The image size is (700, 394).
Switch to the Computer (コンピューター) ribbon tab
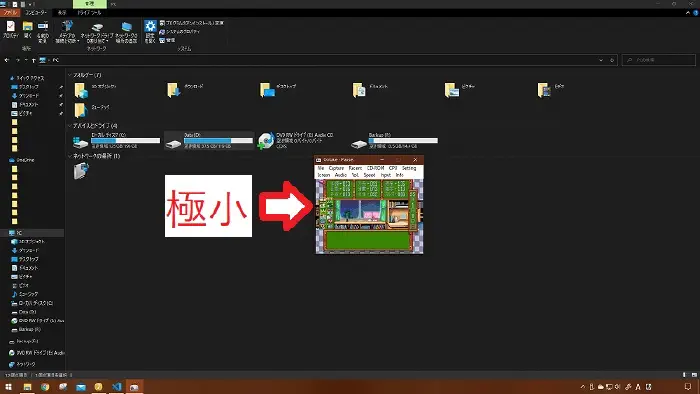(36, 12)
